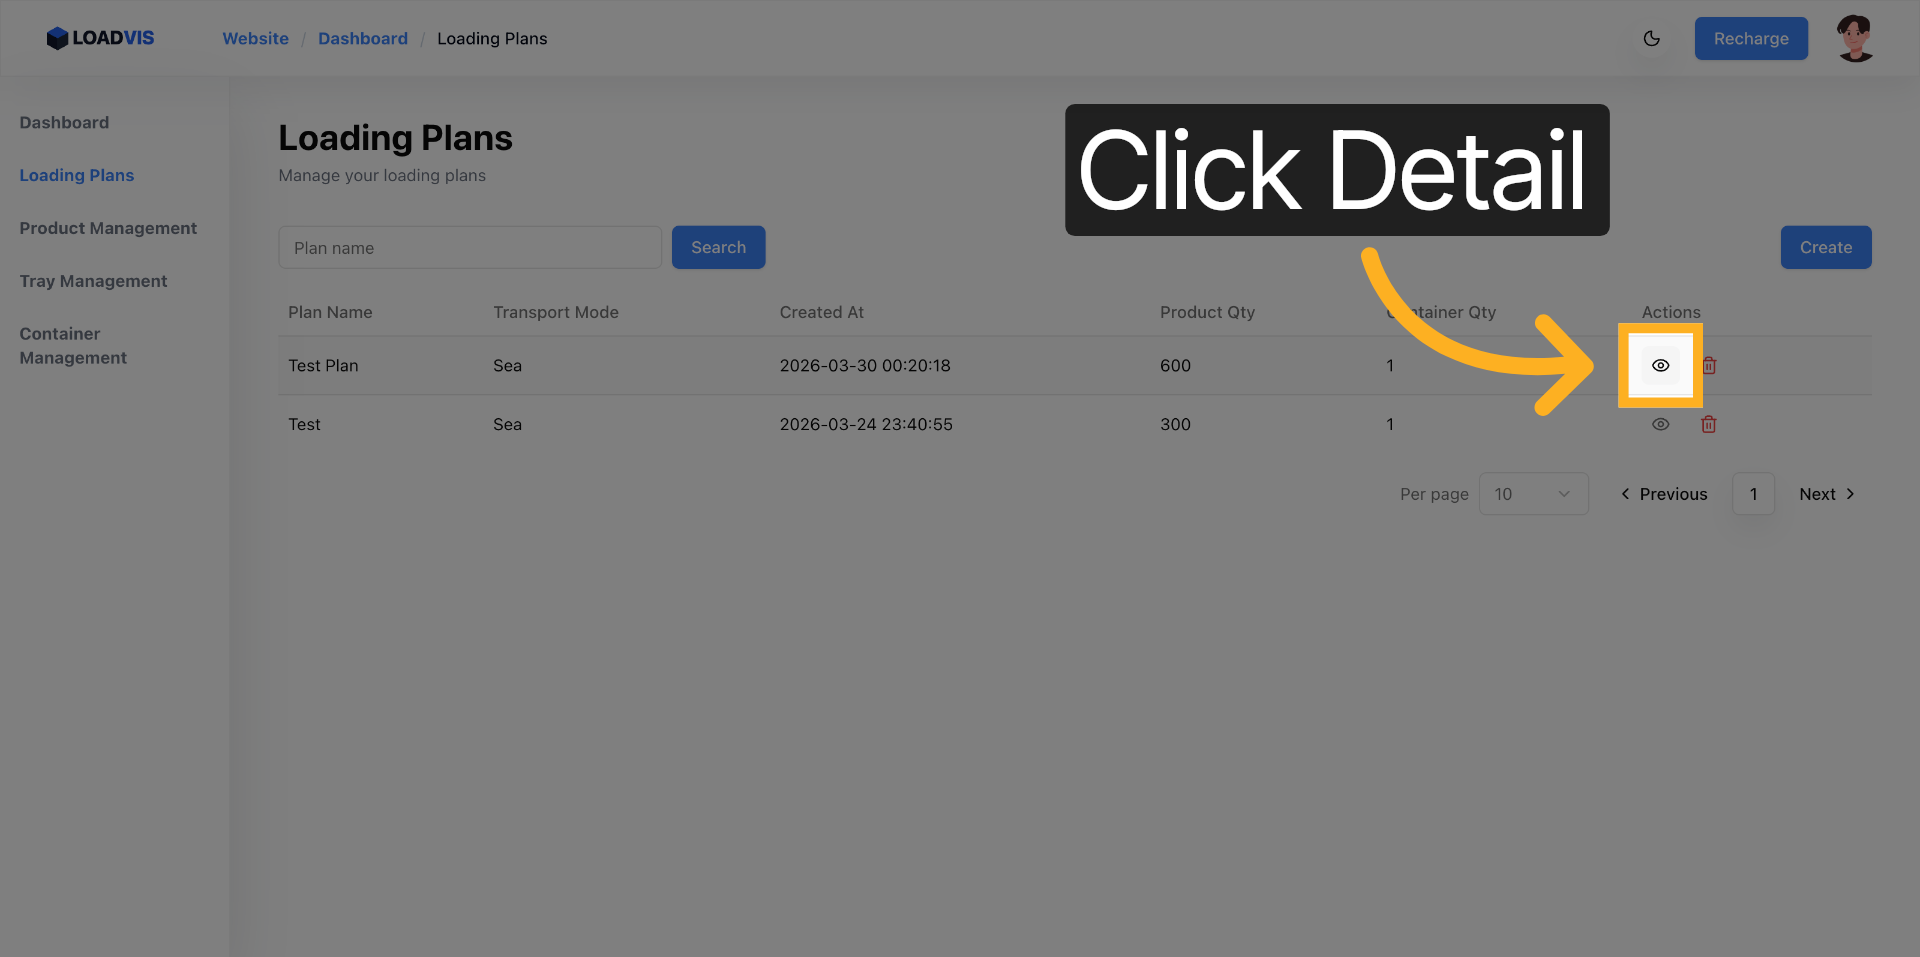The width and height of the screenshot is (1920, 957).
Task: Click the Recharge button
Action: (1750, 39)
